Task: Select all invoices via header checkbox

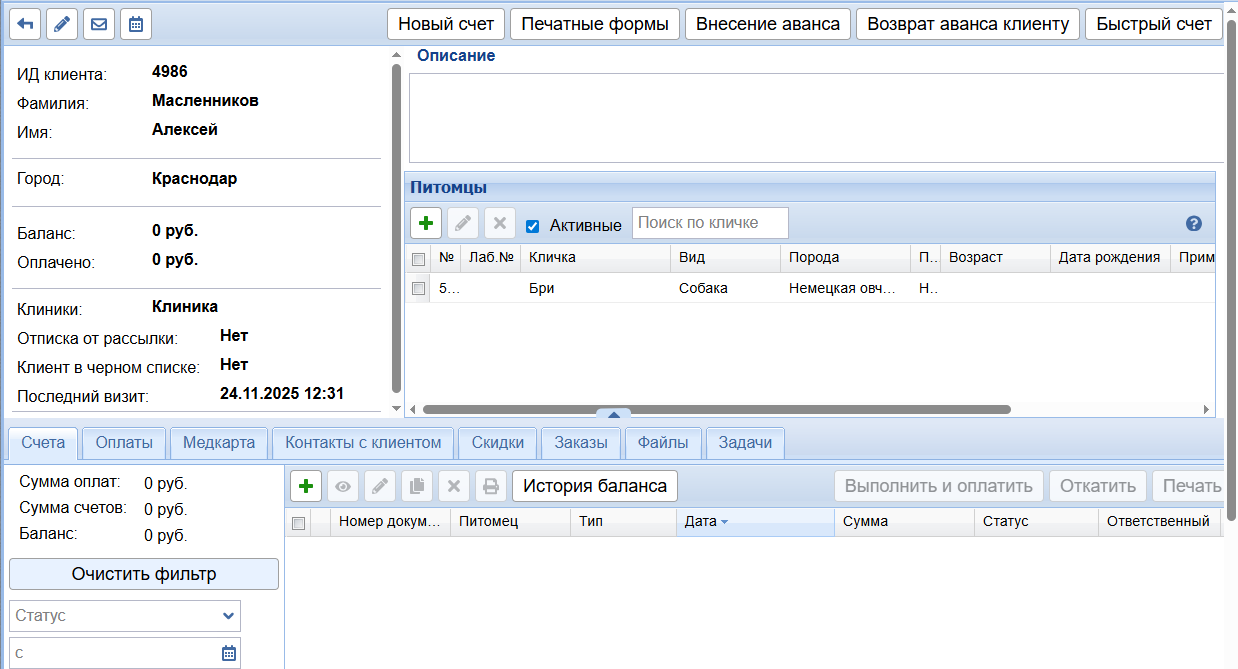Action: 298,522
